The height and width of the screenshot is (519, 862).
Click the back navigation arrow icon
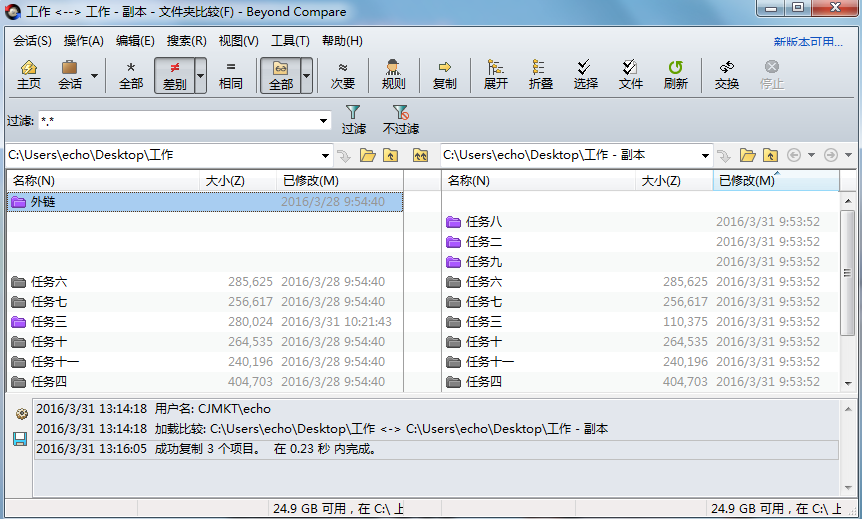tap(794, 156)
